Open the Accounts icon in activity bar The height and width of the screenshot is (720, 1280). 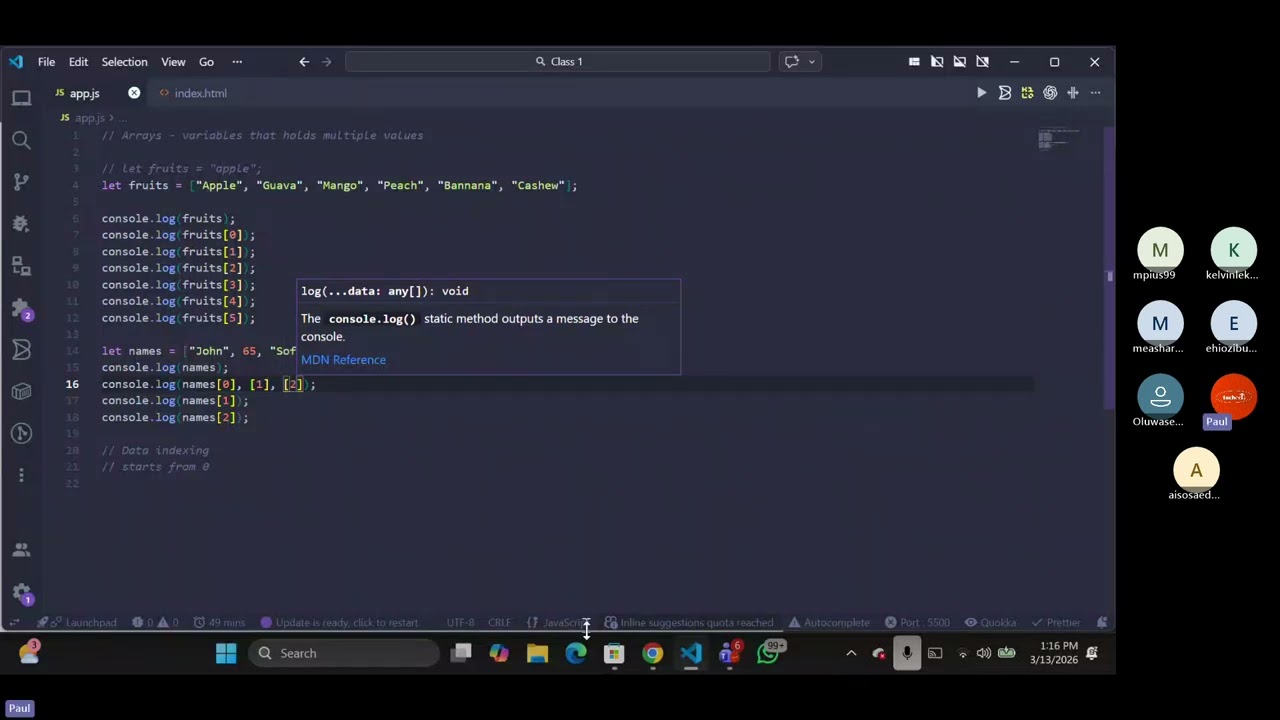[21, 550]
